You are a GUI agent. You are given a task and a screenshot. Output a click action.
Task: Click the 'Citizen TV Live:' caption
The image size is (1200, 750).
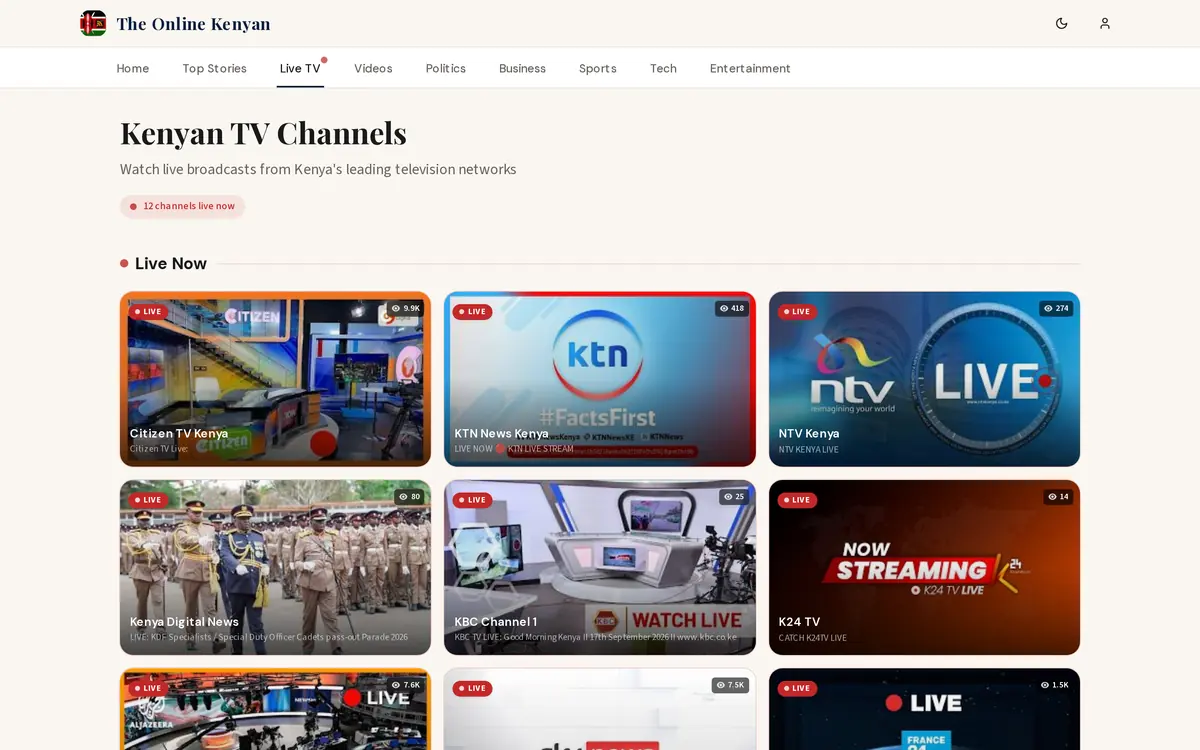pyautogui.click(x=159, y=450)
